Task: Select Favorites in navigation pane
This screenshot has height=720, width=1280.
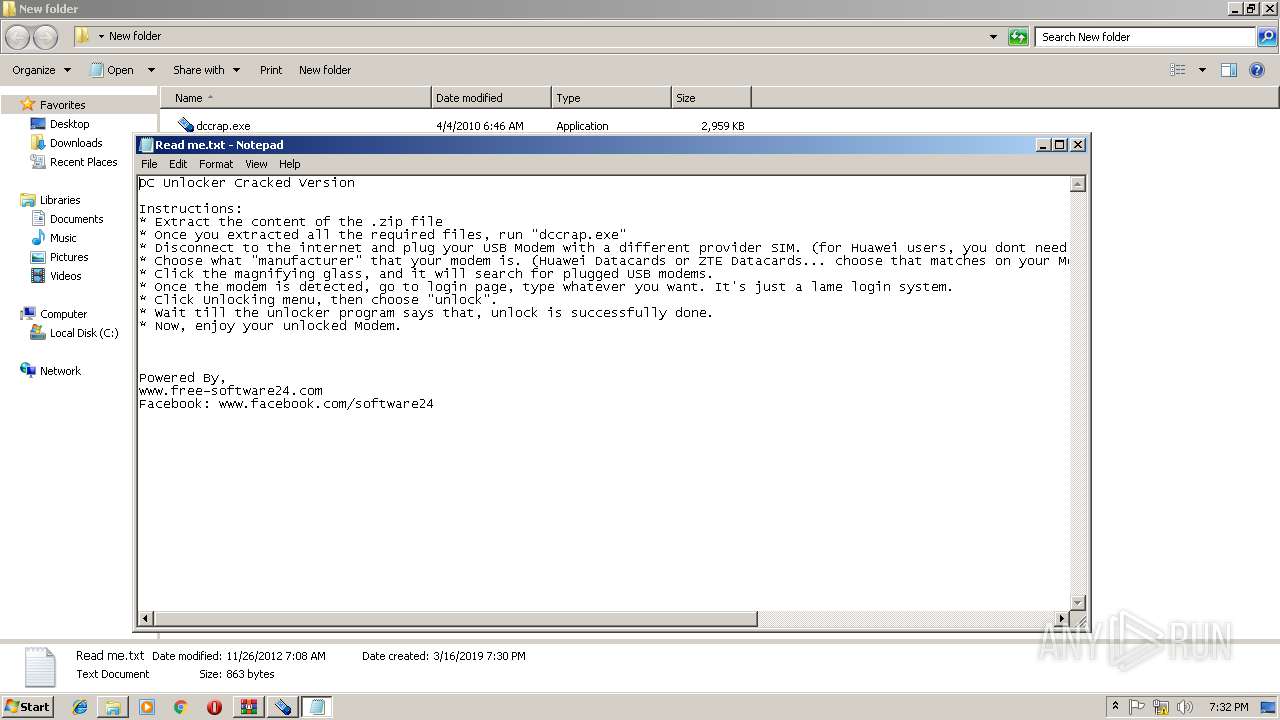Action: [62, 105]
